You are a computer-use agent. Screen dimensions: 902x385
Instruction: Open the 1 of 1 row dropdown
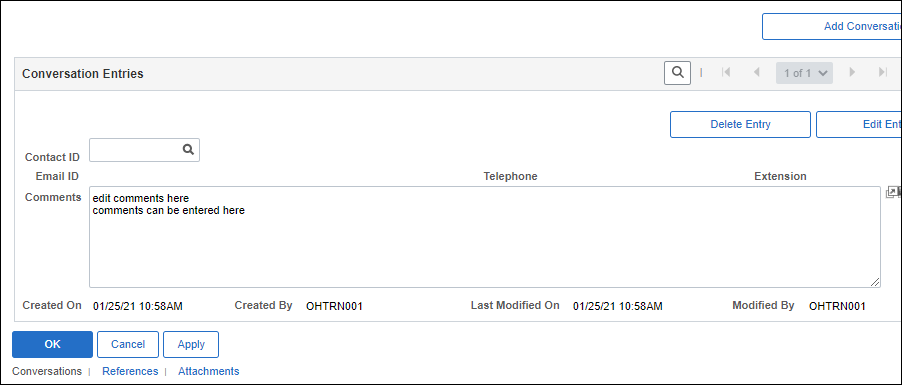pos(804,73)
